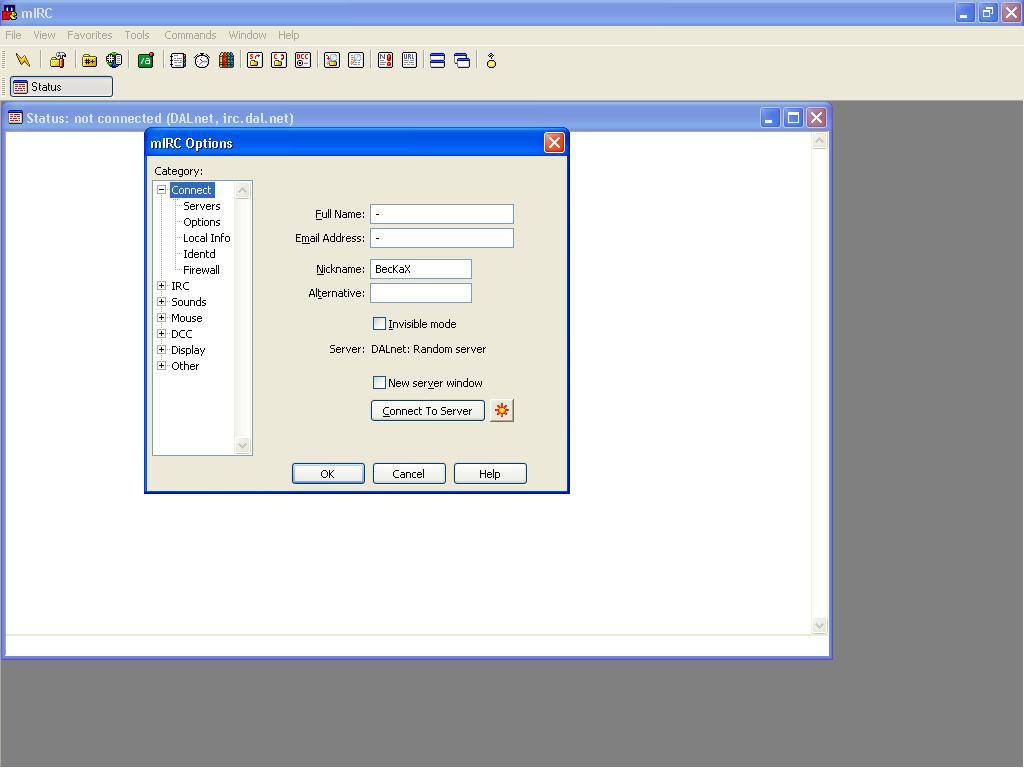Viewport: 1024px width, 768px height.
Task: Click the Email Address input field
Action: [x=442, y=238]
